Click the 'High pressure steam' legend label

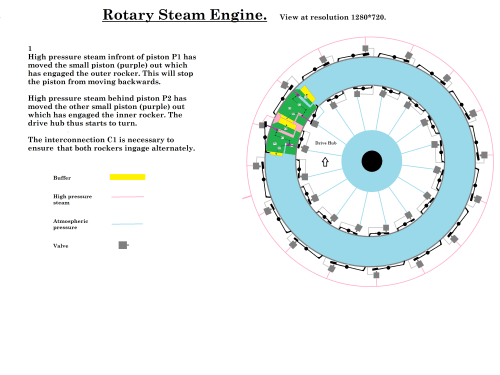tap(72, 199)
